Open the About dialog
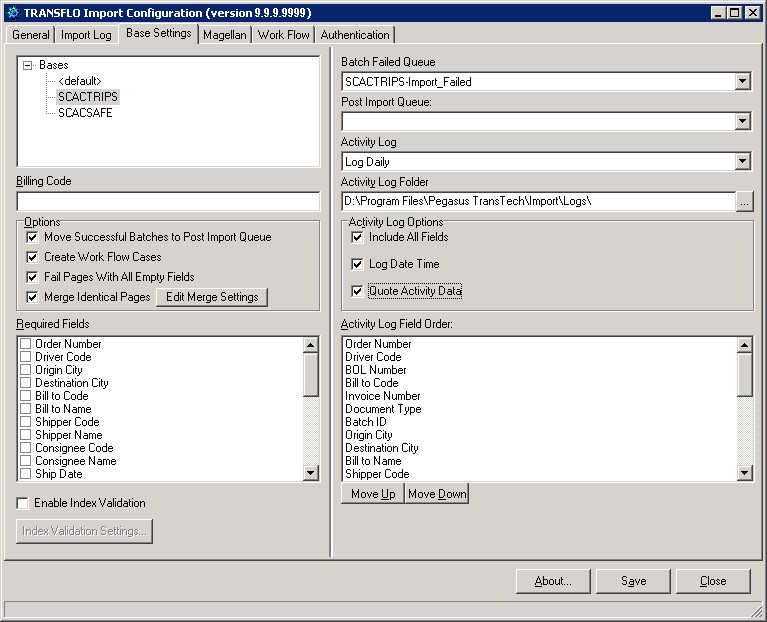 point(553,581)
